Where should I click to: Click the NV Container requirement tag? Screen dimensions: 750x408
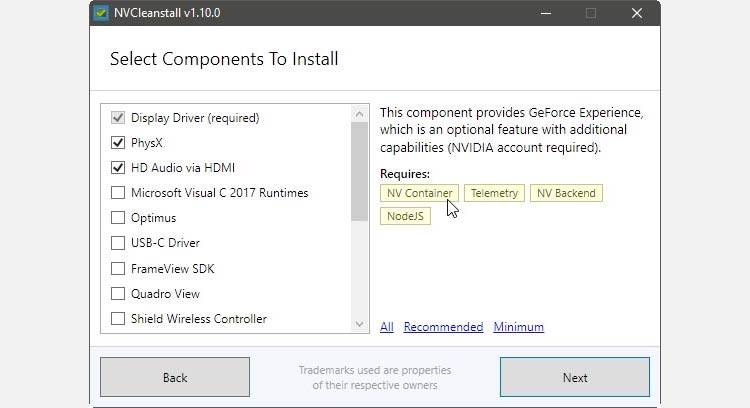point(419,193)
